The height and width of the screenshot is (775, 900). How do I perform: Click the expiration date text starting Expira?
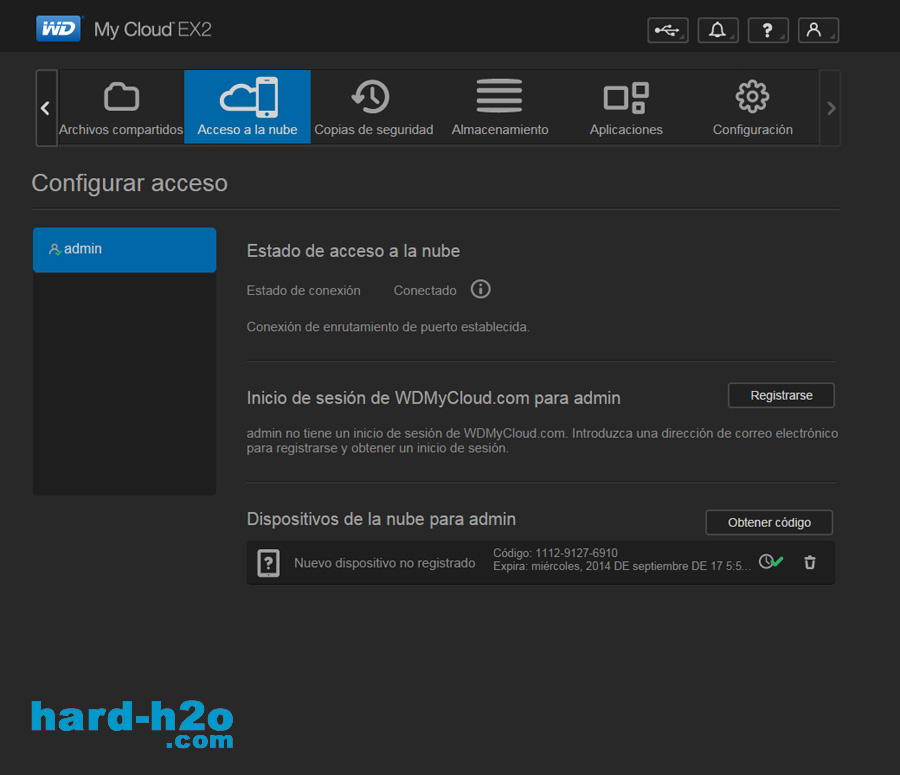[x=622, y=566]
